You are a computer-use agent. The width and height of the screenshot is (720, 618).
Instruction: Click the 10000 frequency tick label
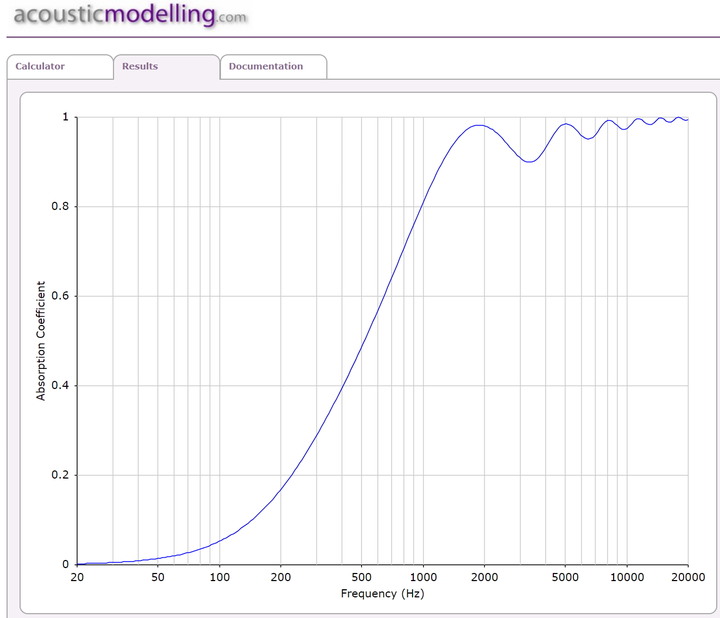[x=627, y=577]
